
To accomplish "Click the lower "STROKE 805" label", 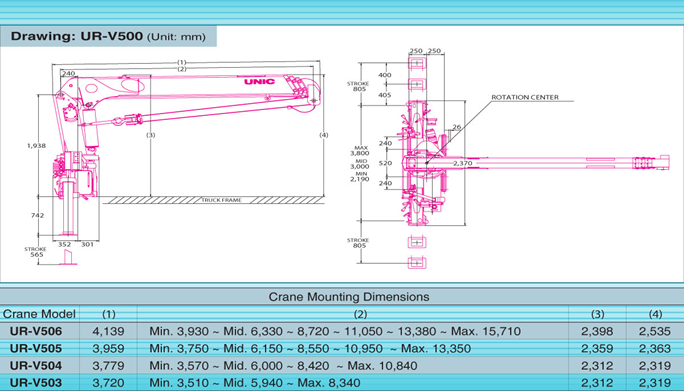I will 358,243.
